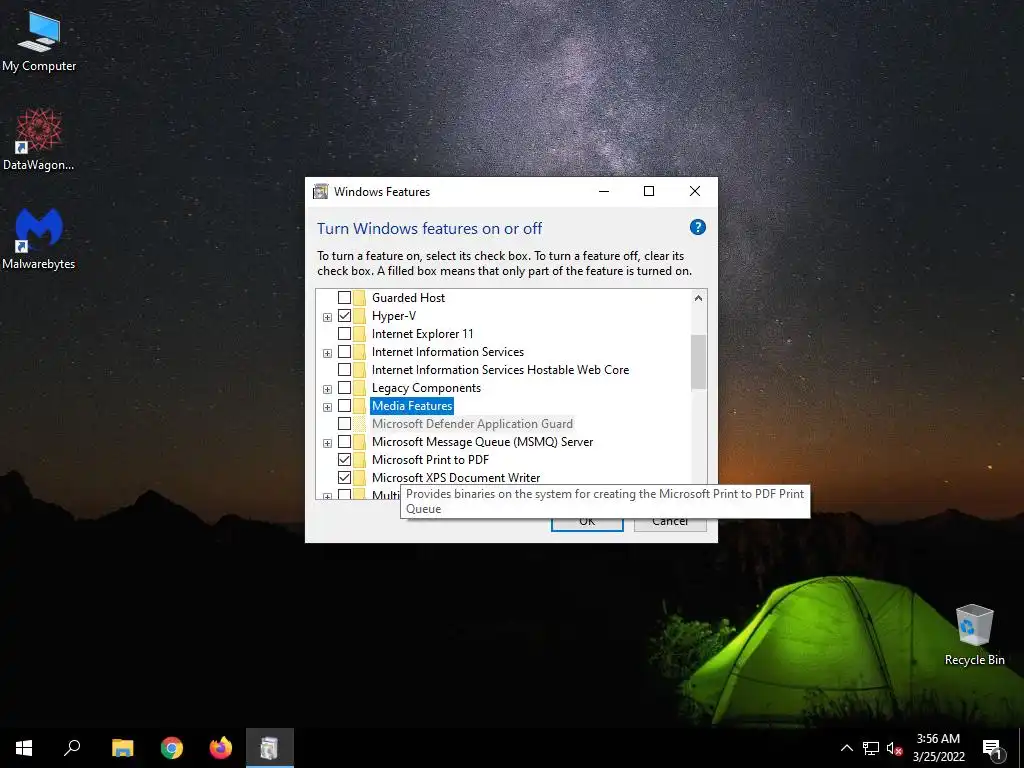Tick the Legacy Components checkbox
1024x768 pixels.
344,388
